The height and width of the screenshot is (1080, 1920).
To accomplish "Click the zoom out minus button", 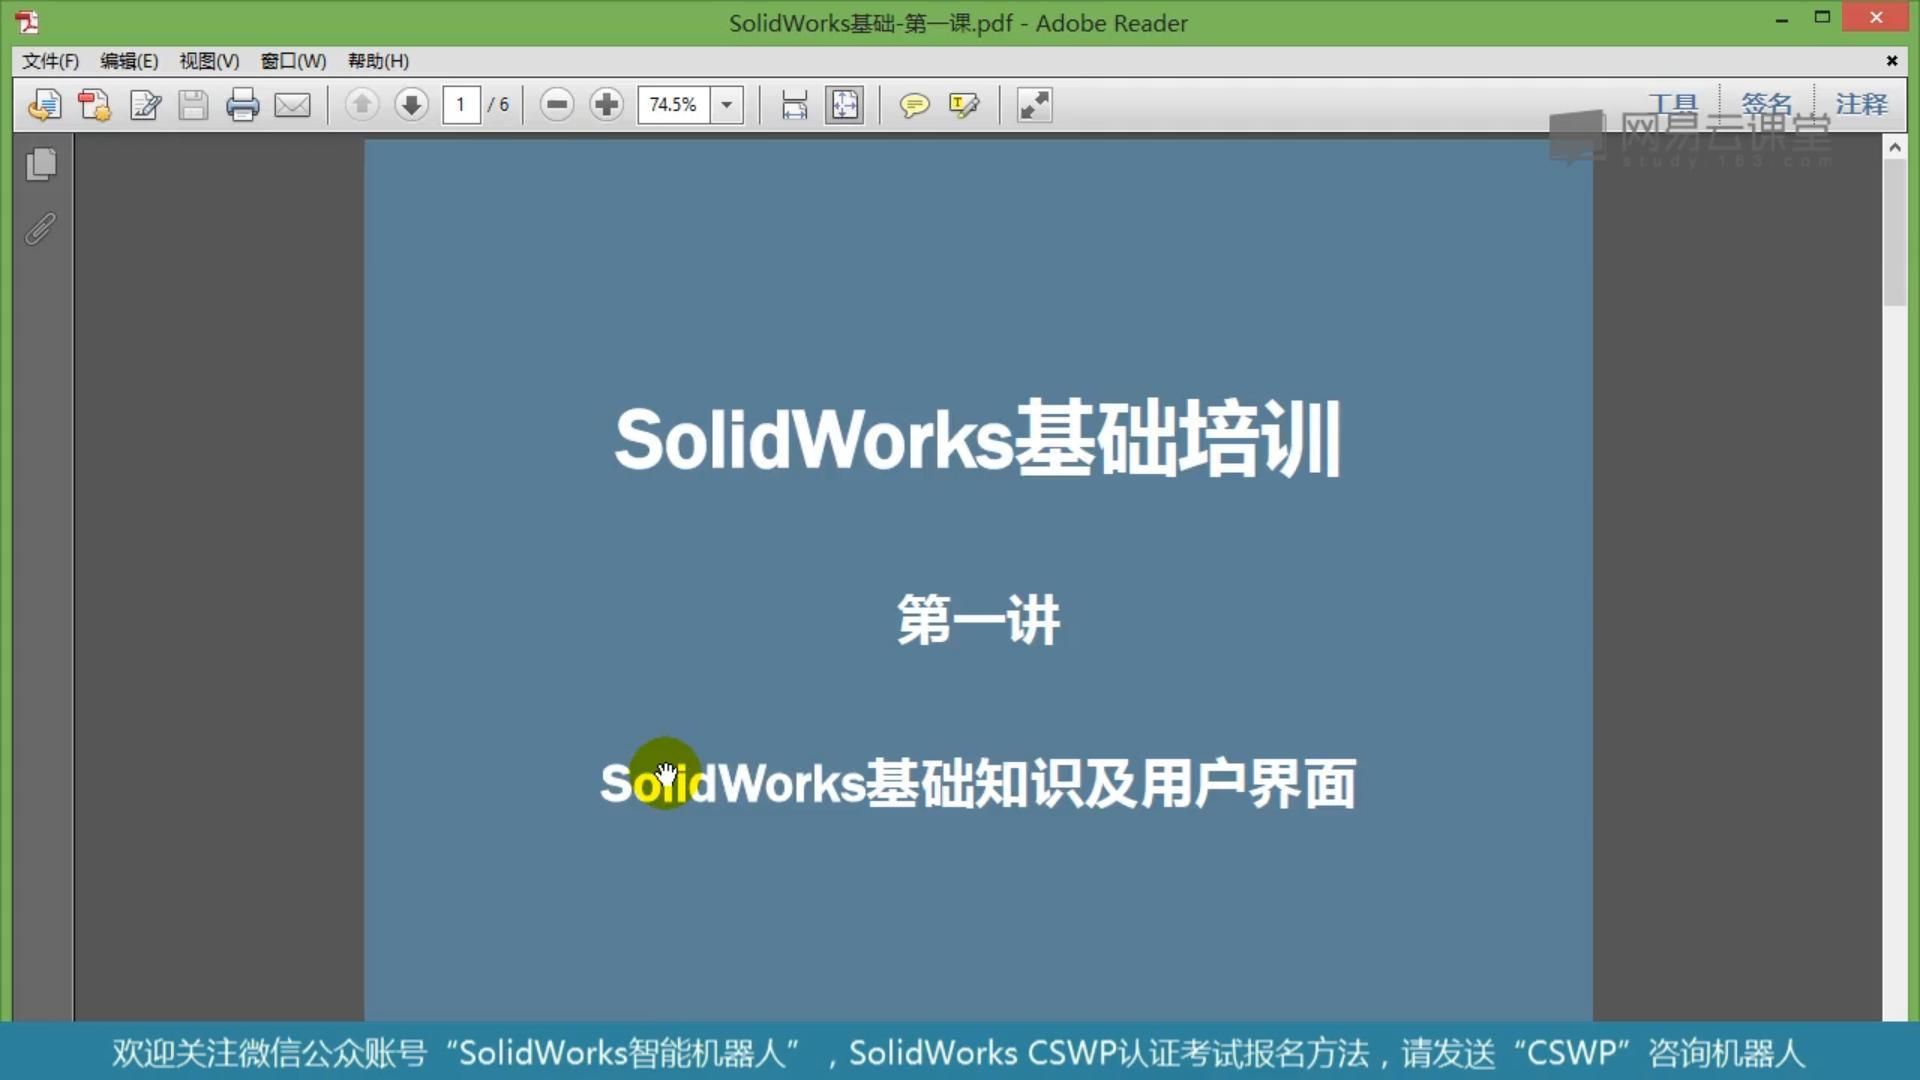I will (x=557, y=104).
